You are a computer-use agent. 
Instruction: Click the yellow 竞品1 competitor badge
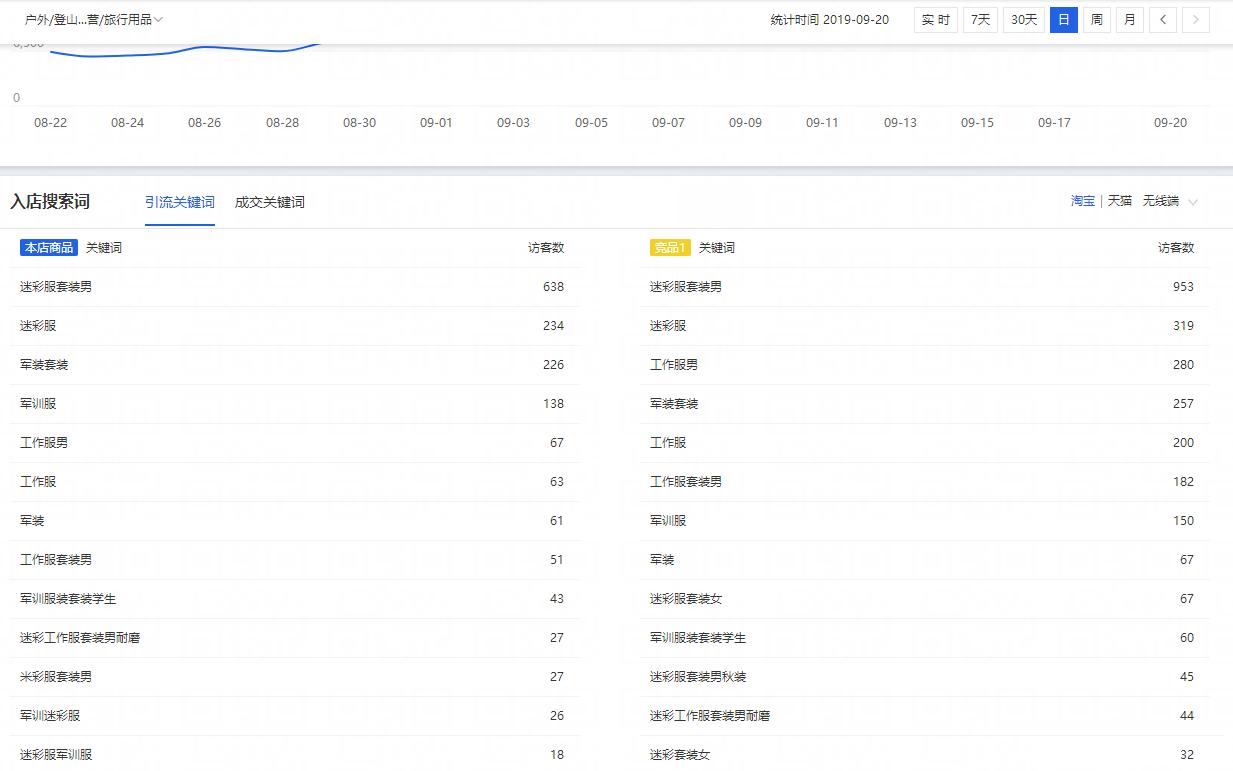[669, 247]
